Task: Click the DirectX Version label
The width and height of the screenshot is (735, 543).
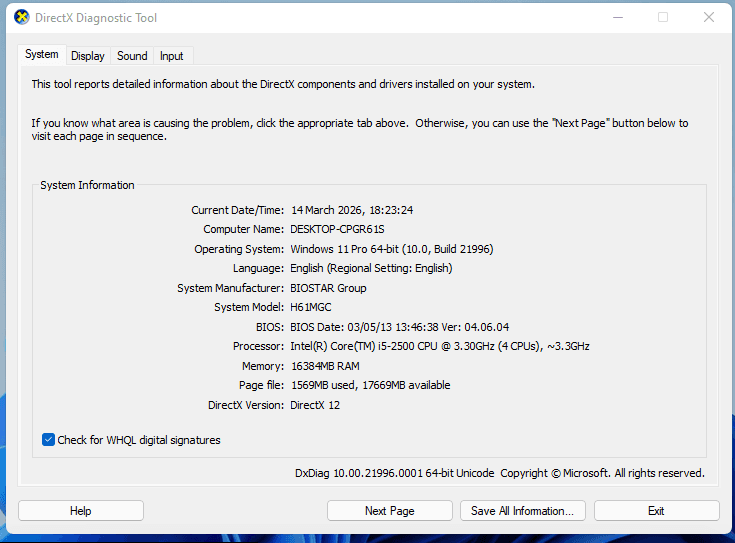Action: pos(246,405)
